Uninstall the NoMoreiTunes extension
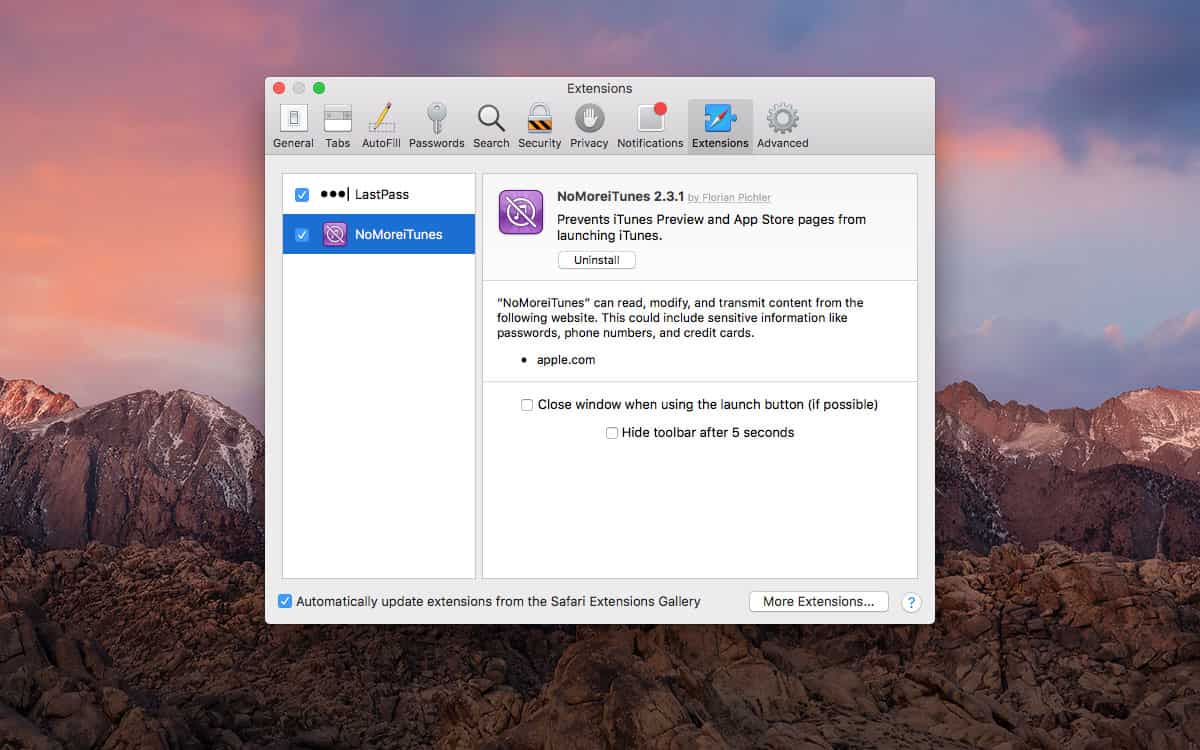This screenshot has height=750, width=1200. coord(597,260)
